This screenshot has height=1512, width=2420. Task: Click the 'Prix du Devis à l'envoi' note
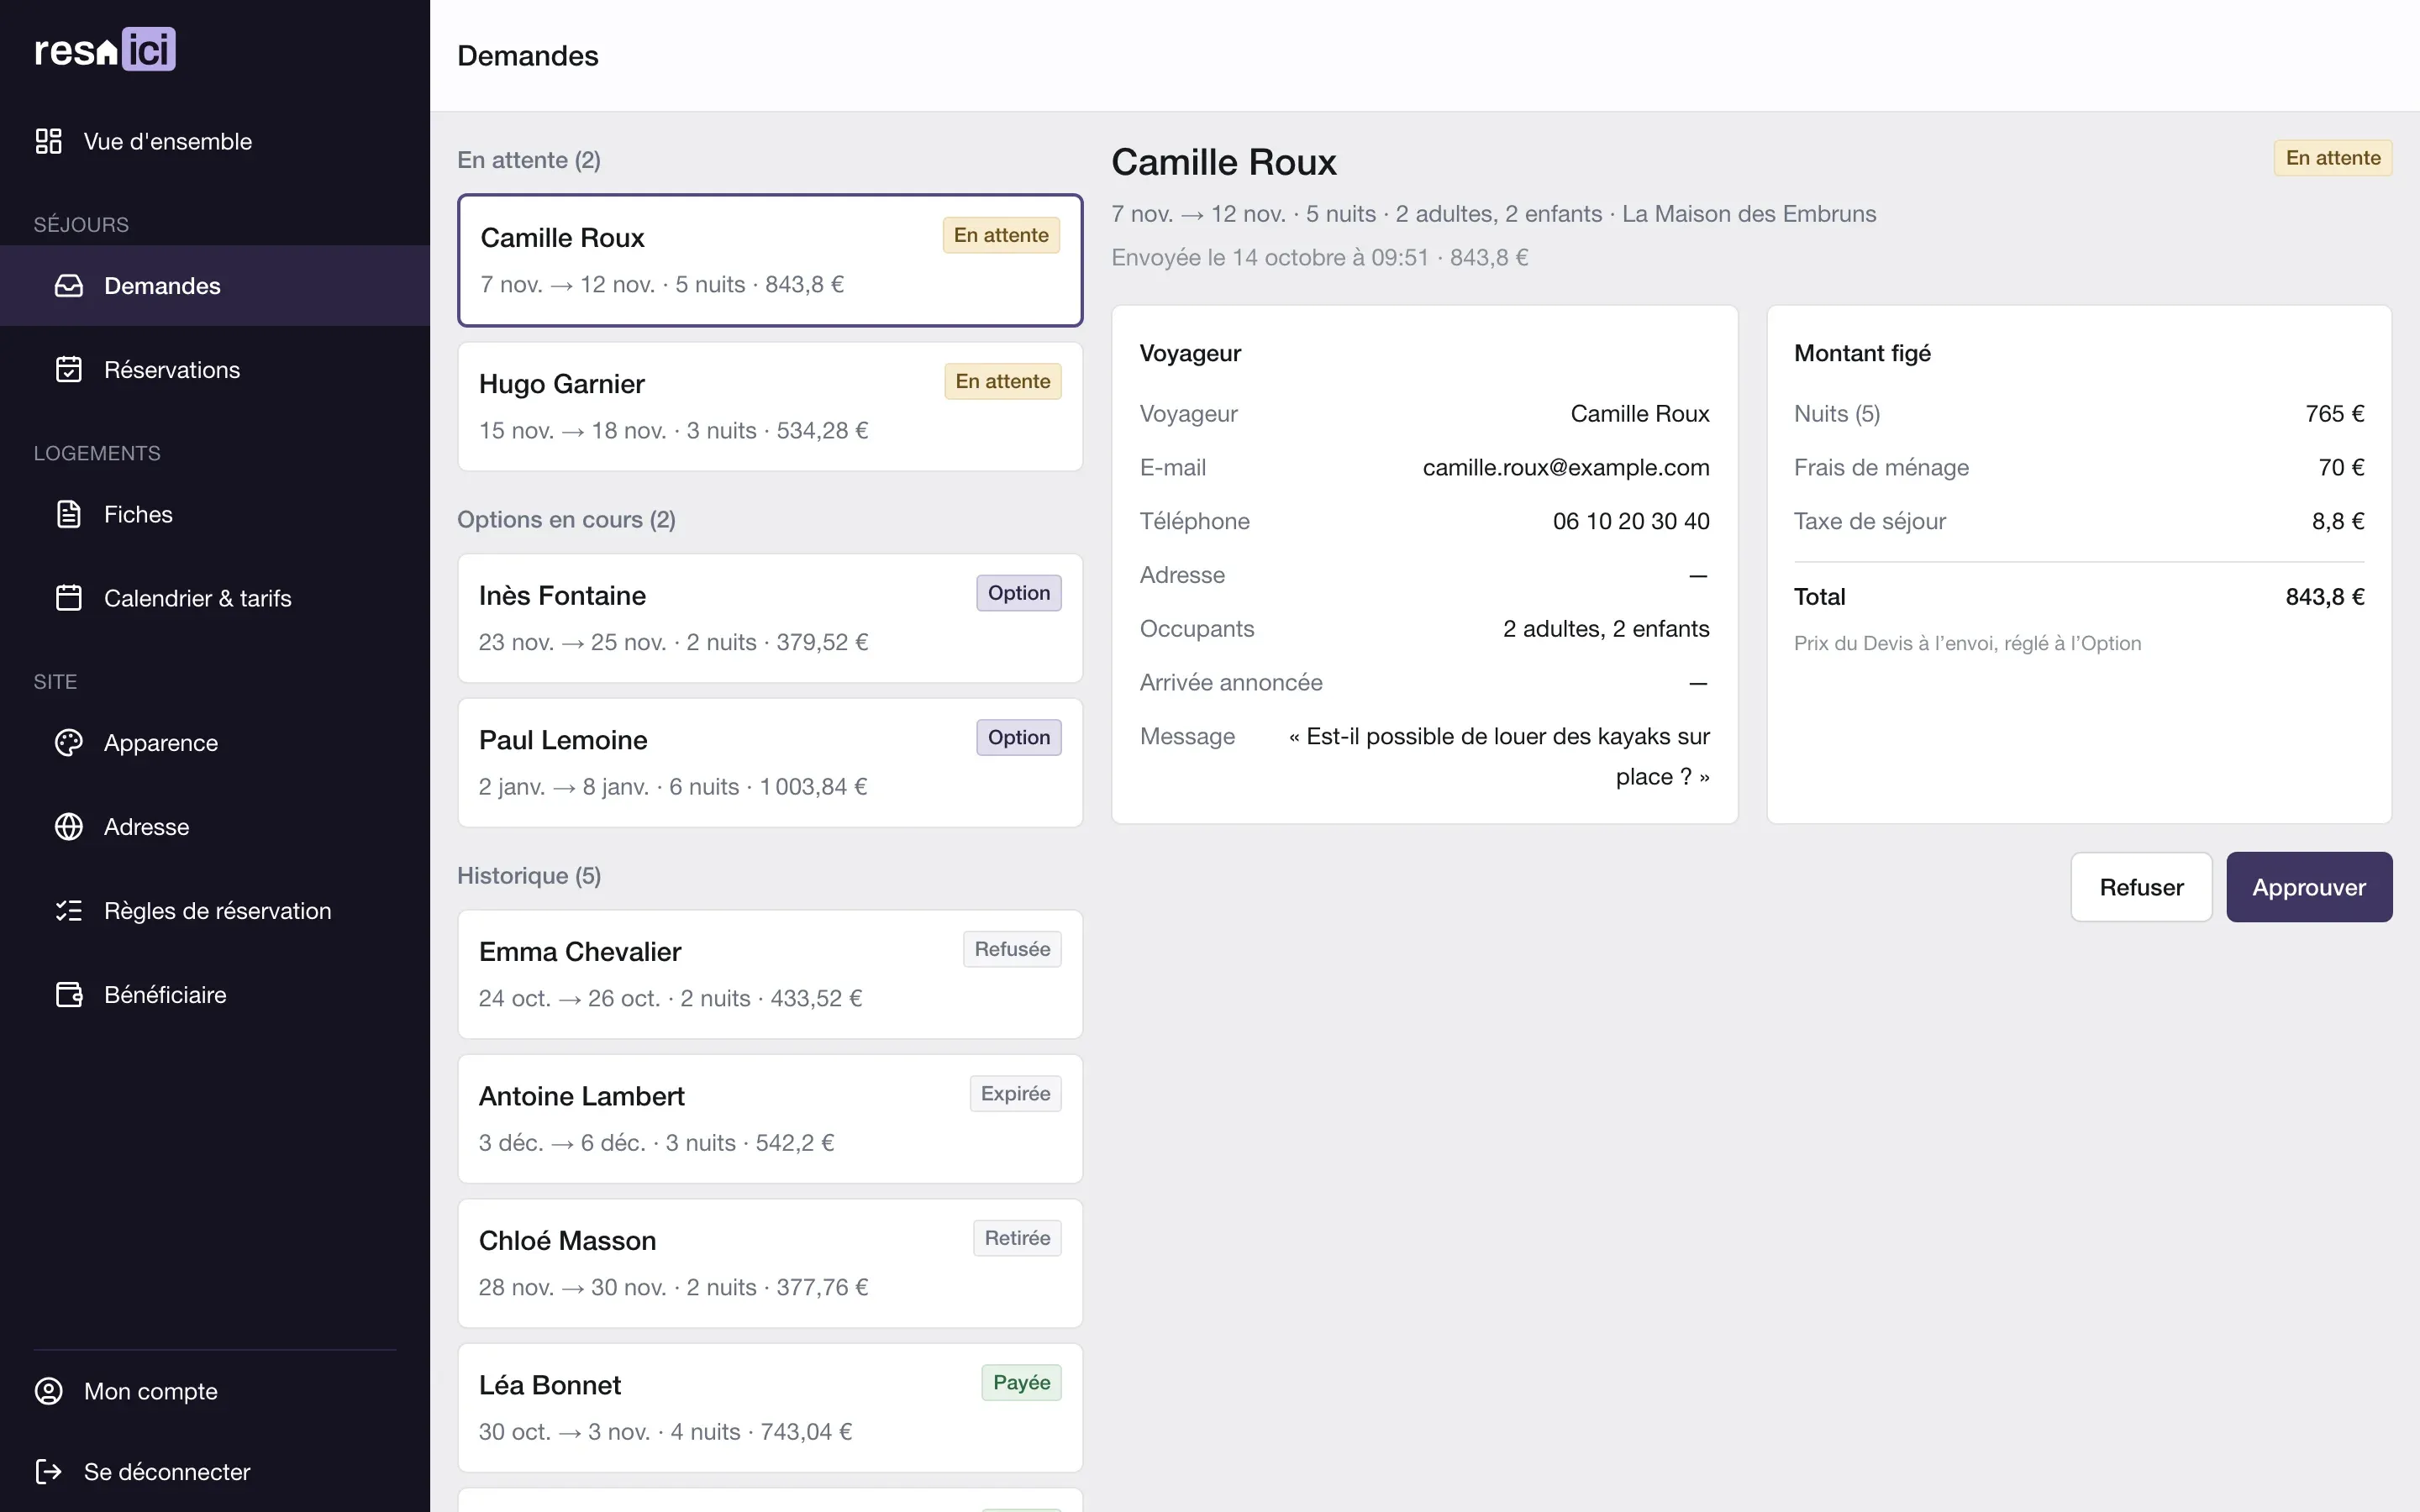tap(1967, 644)
